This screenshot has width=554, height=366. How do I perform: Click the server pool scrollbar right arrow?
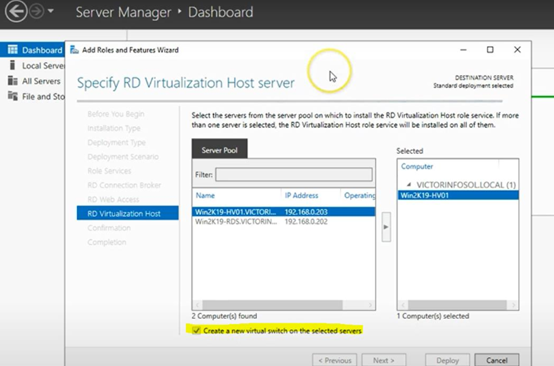tap(370, 305)
